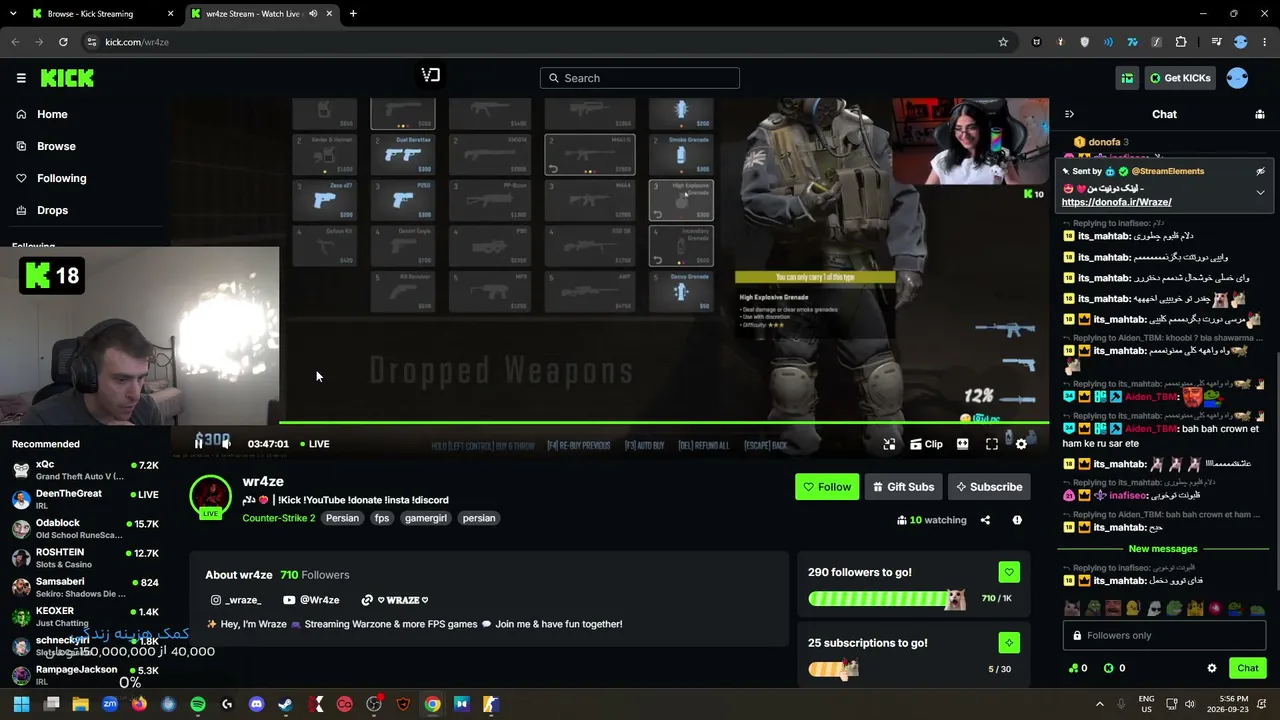Screen dimensions: 1280x720
Task: Jump to LIVE in the player
Action: 314,444
